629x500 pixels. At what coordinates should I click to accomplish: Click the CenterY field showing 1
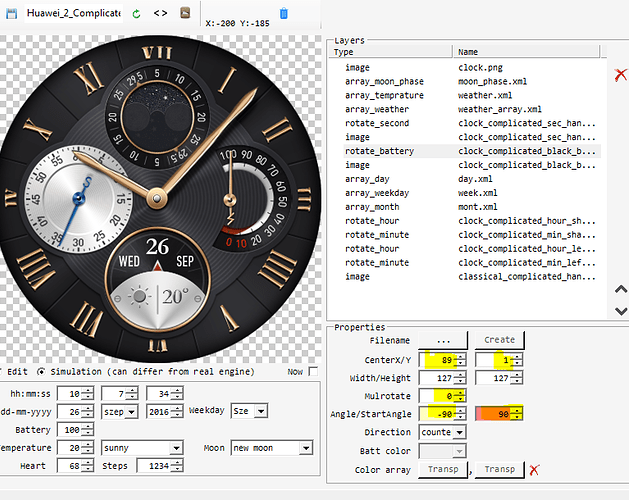tap(499, 360)
